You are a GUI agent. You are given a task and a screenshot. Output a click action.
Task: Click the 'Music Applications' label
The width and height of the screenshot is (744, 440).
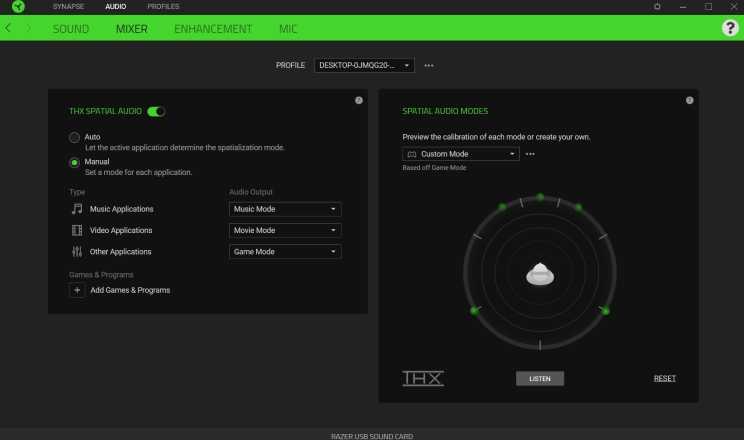coord(121,209)
